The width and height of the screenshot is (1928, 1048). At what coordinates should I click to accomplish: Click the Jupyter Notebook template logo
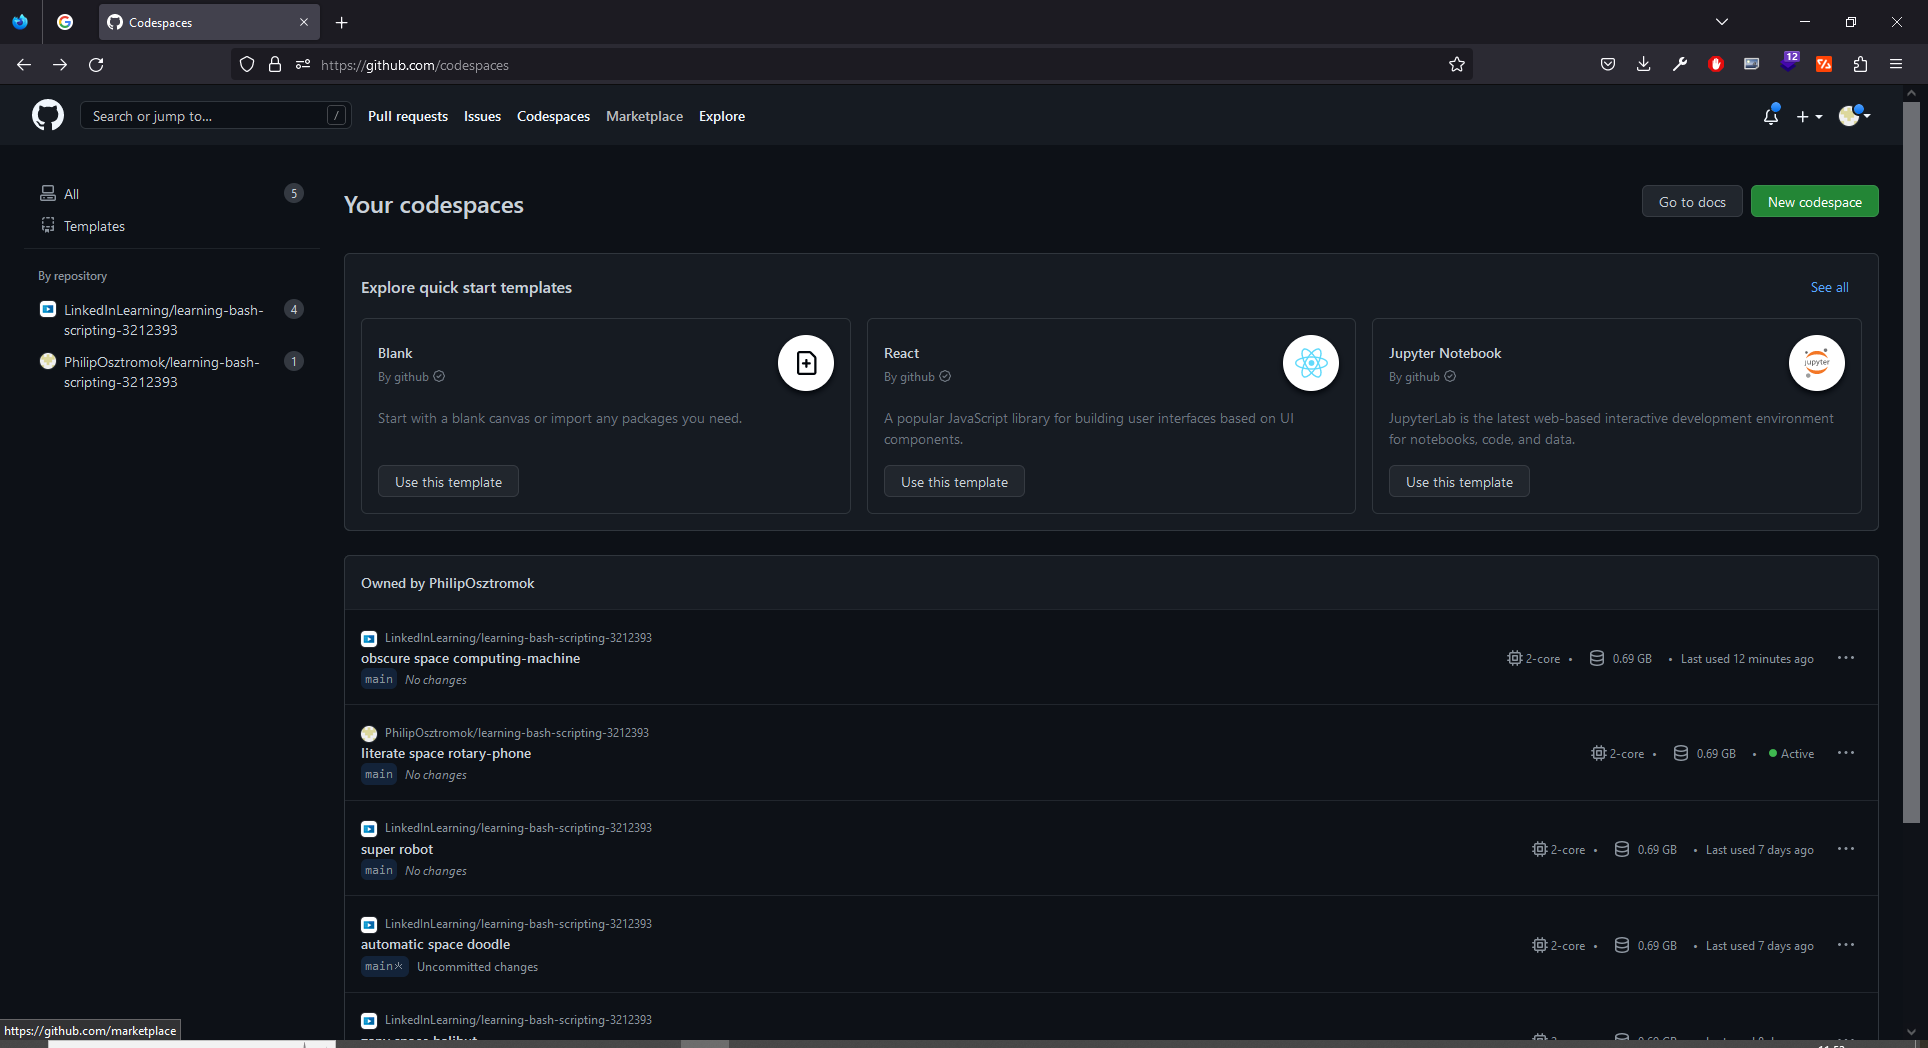coord(1817,363)
